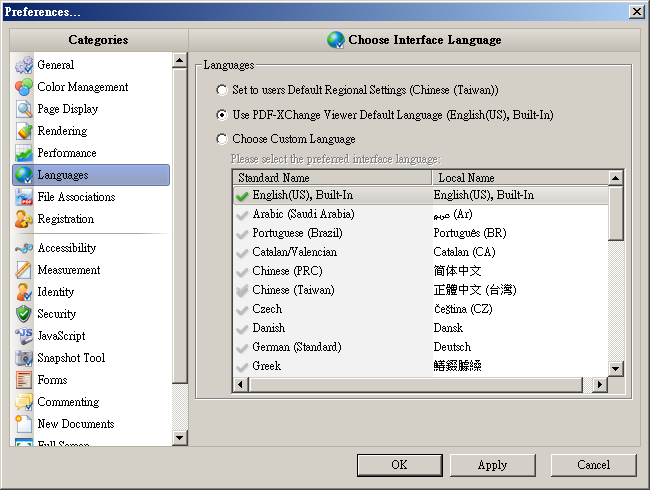Open the Rendering category
The width and height of the screenshot is (650, 490).
coord(91,131)
